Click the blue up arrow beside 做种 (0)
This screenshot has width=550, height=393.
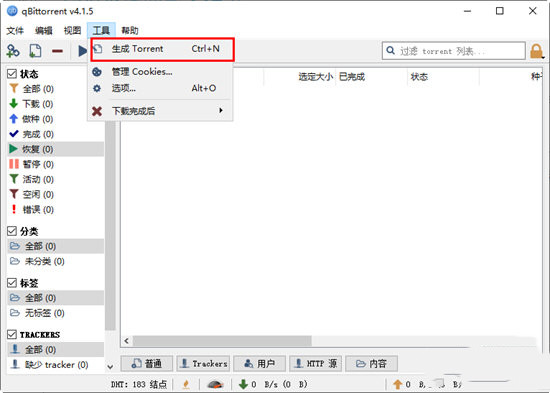coord(14,119)
